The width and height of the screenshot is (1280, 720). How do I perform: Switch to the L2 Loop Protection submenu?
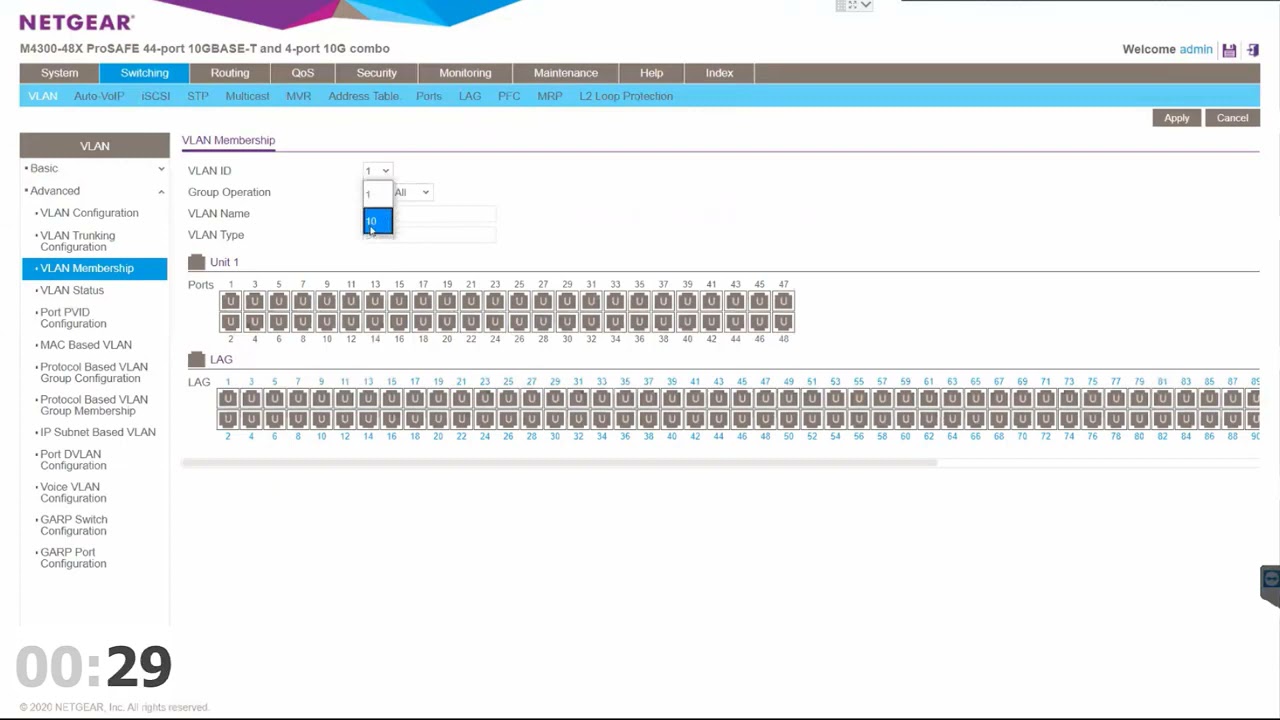tap(626, 96)
